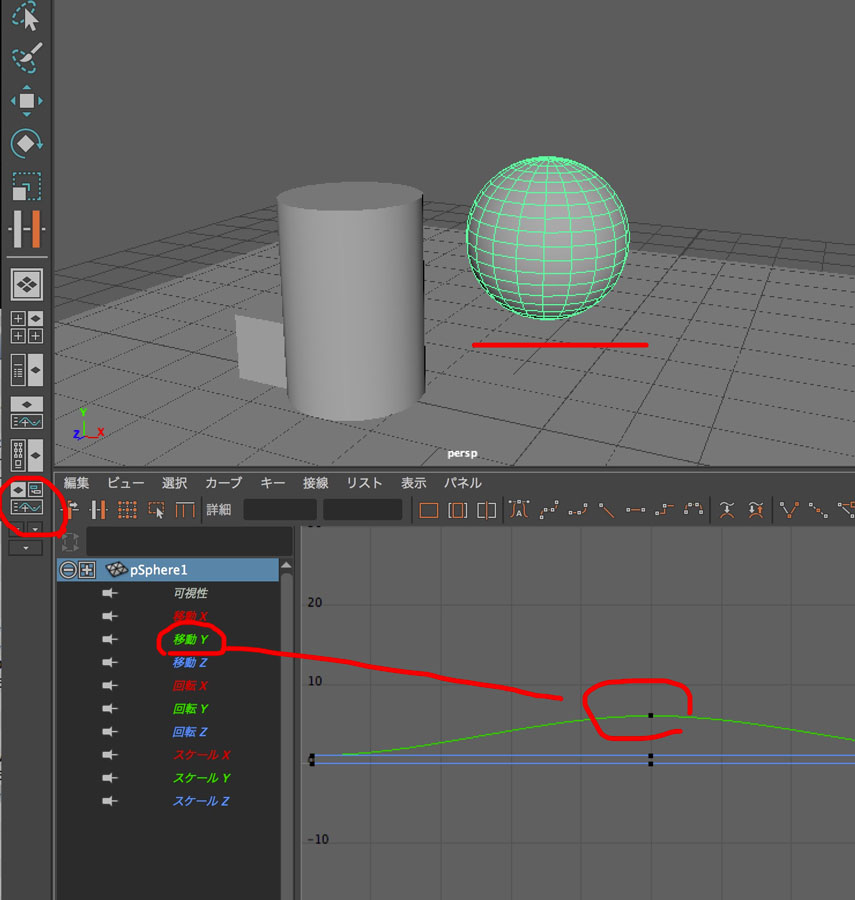
Task: Click the Swap Buffer Curves icon
Action: pos(756,510)
